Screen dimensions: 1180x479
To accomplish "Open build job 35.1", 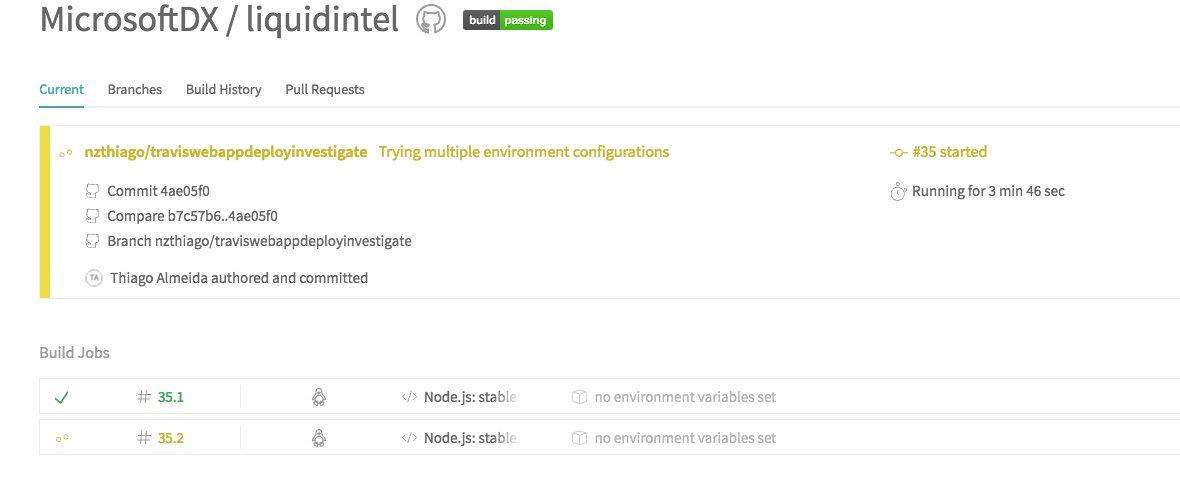I will click(x=171, y=397).
